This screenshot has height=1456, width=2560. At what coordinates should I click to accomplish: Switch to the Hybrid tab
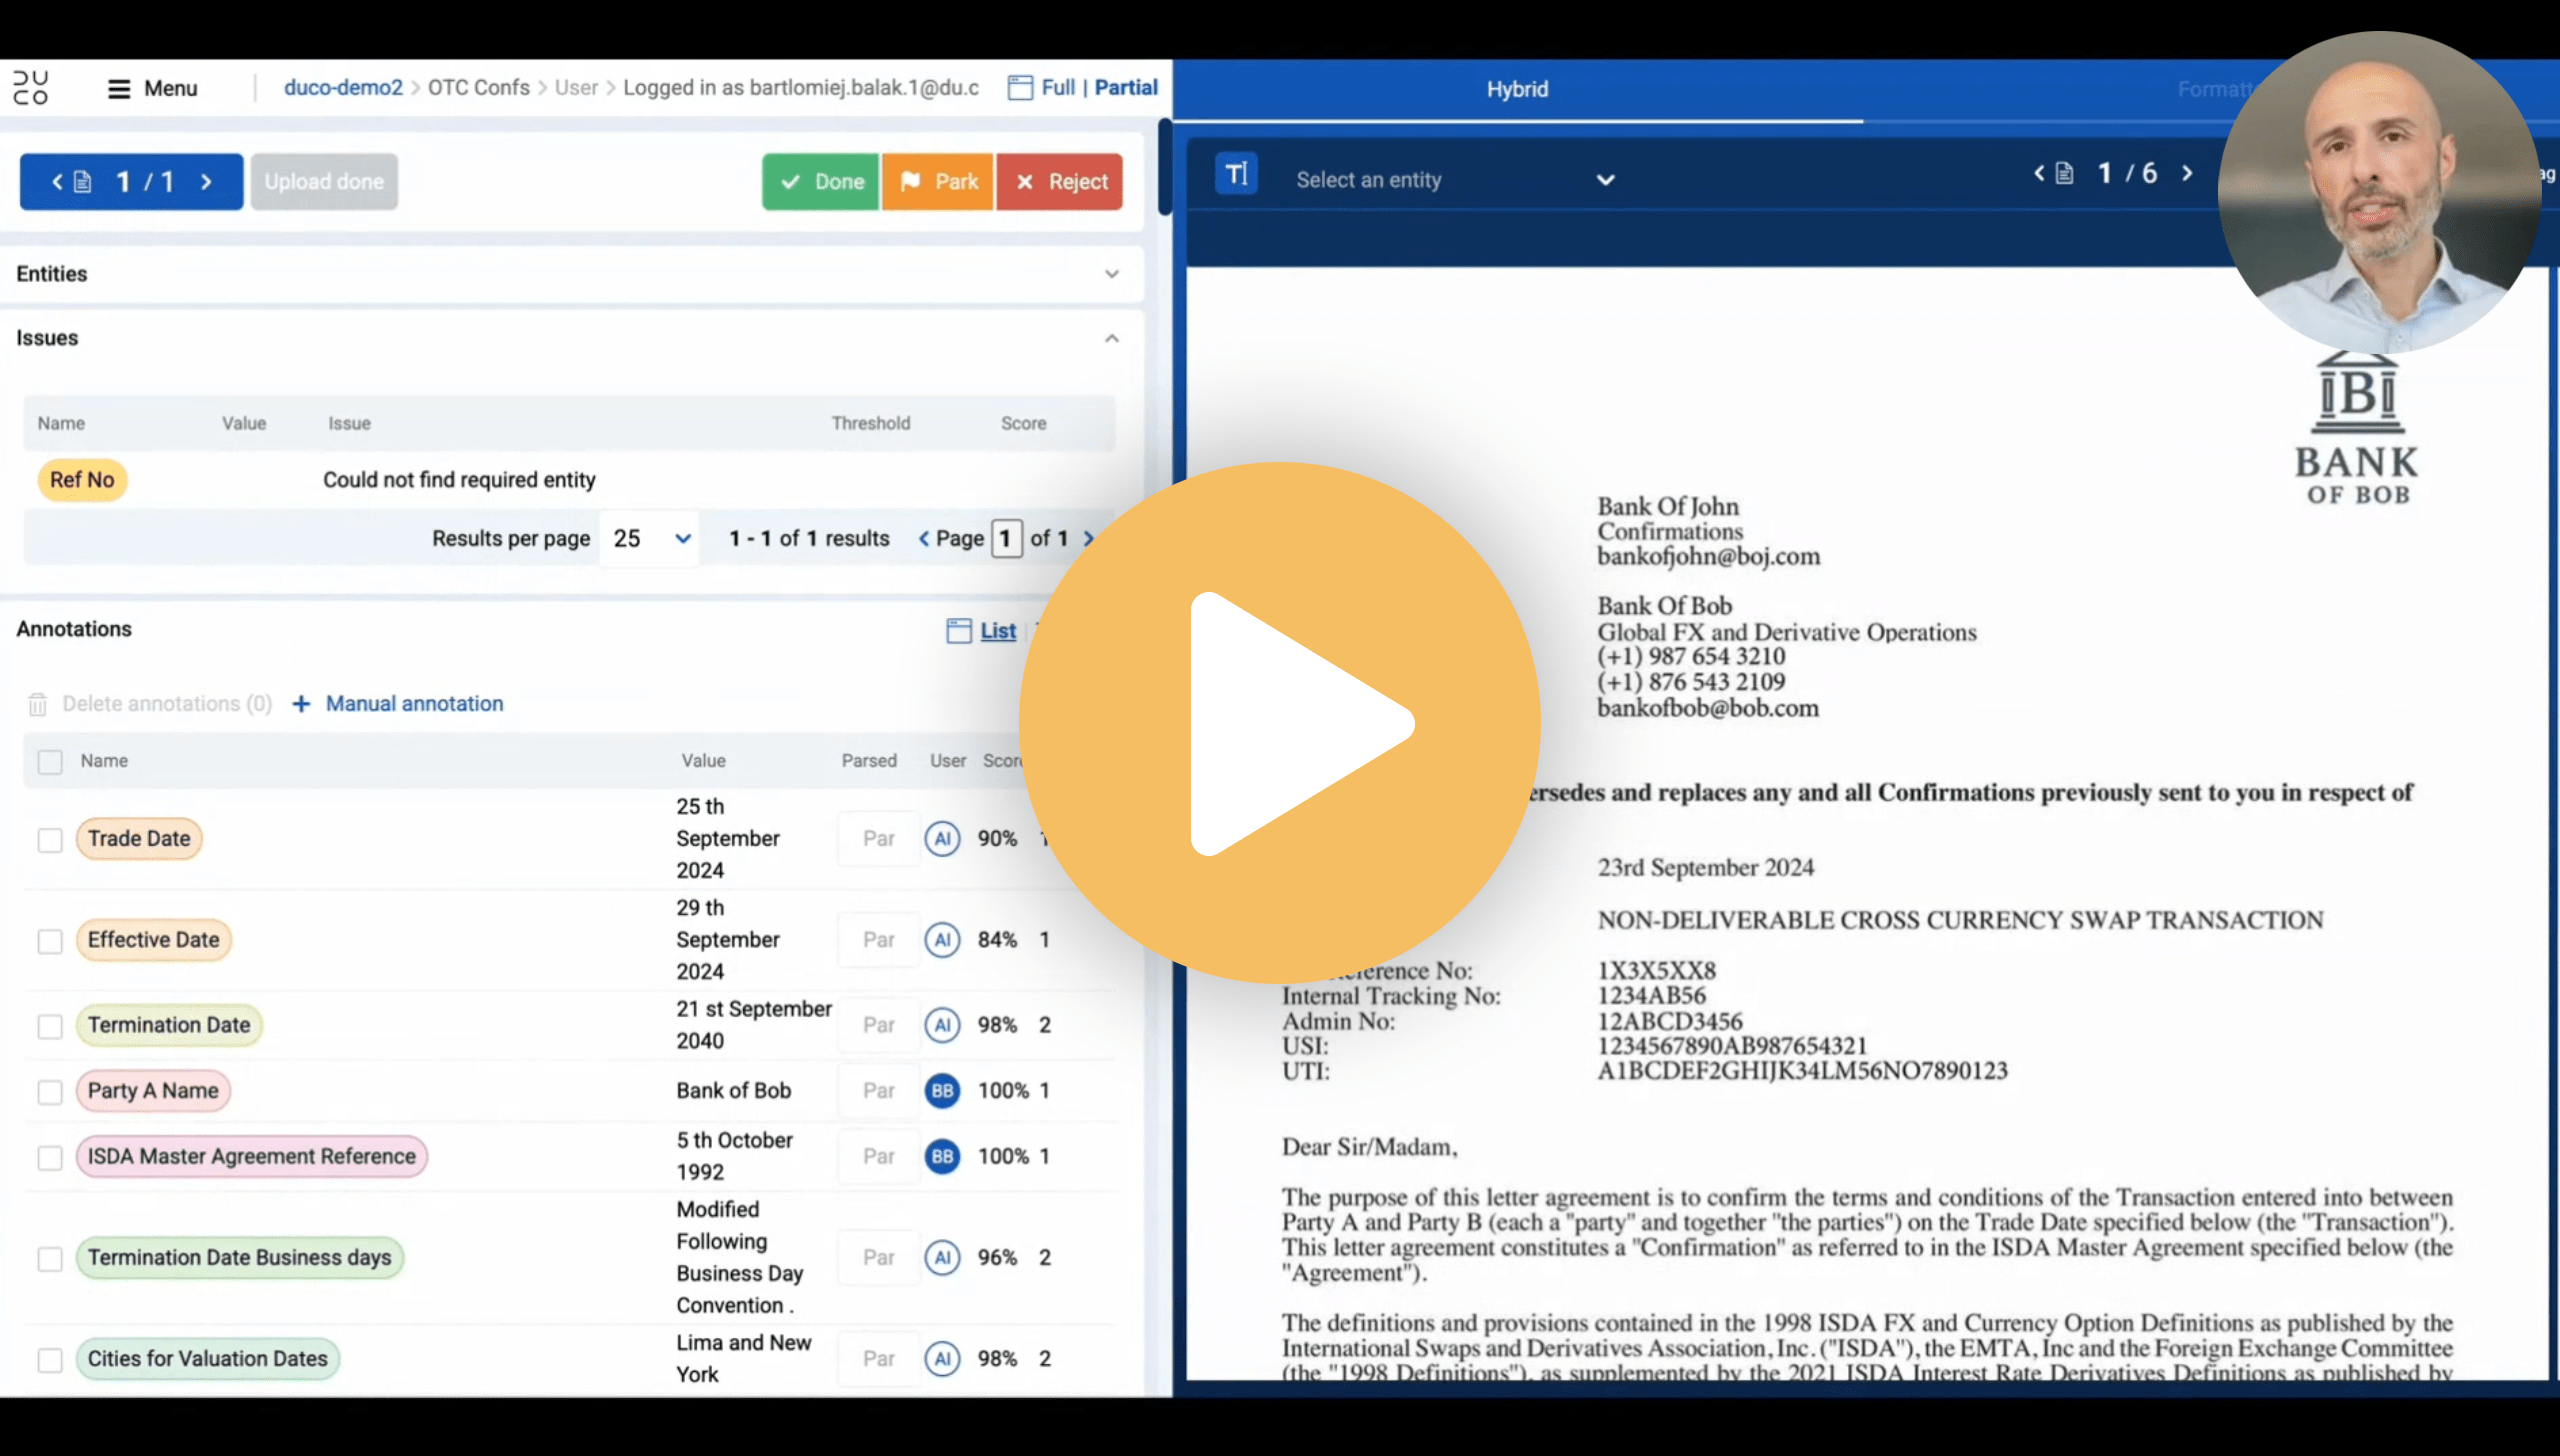[x=1516, y=89]
